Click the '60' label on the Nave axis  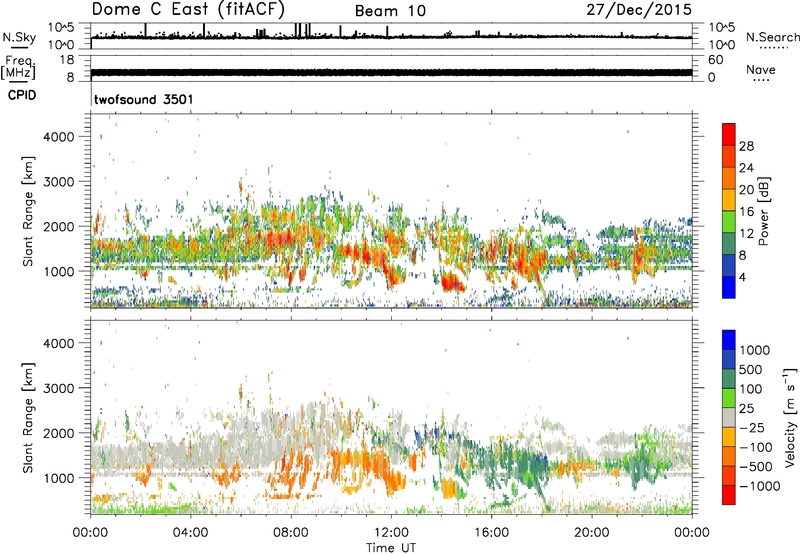click(x=716, y=60)
